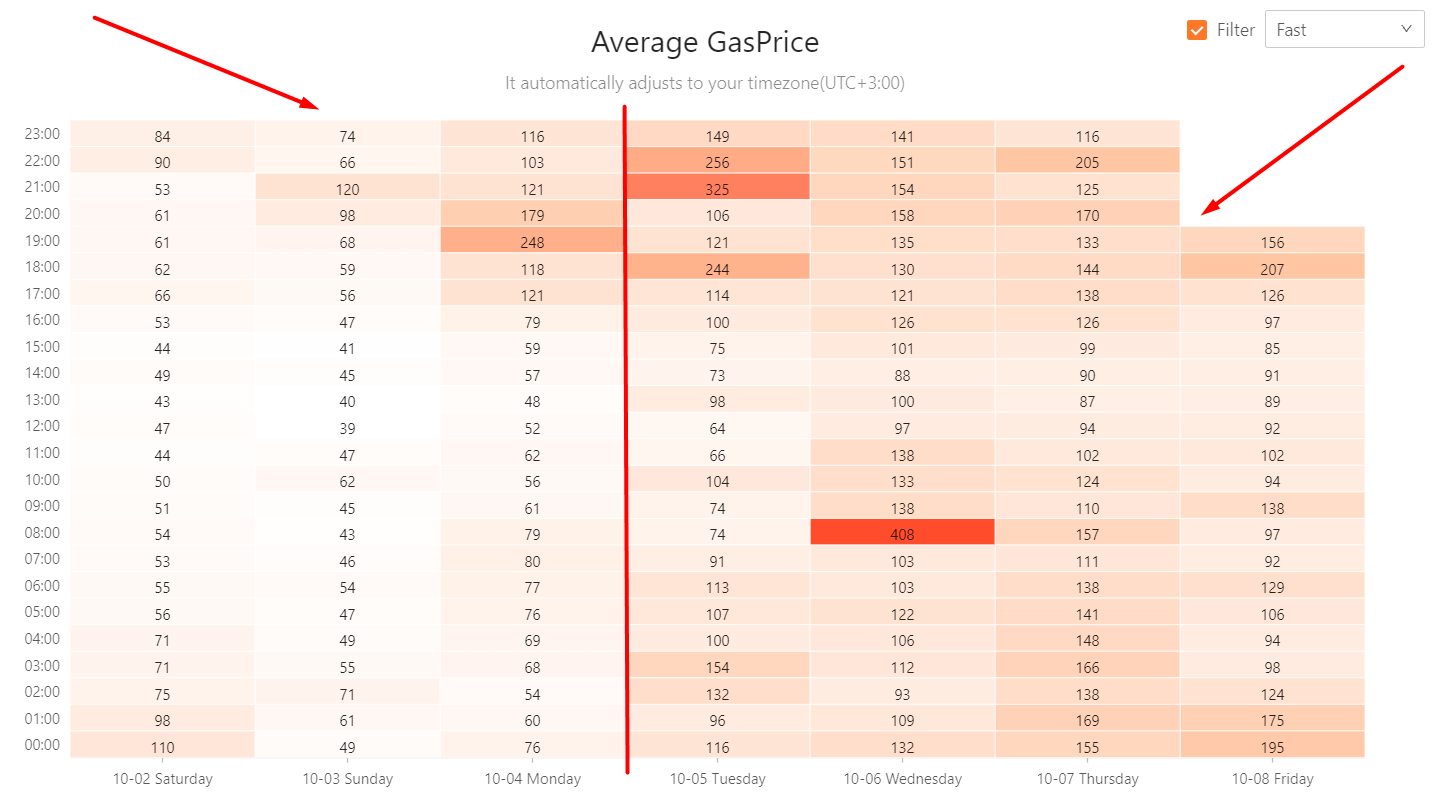Select the 179 cell on Monday 20:00

532,215
